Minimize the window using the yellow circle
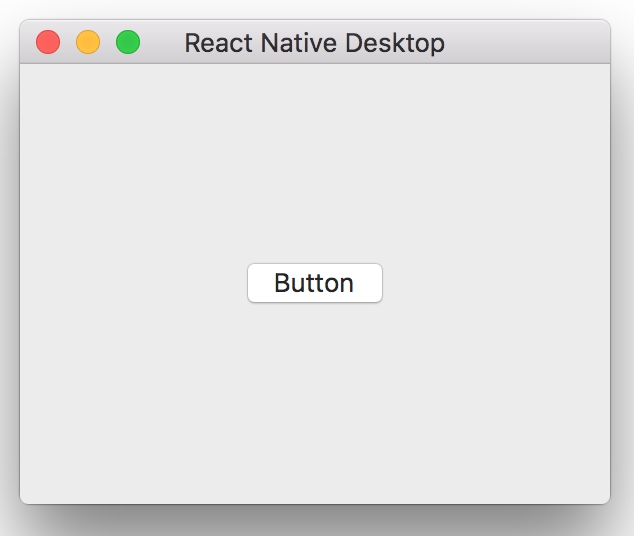 (88, 42)
